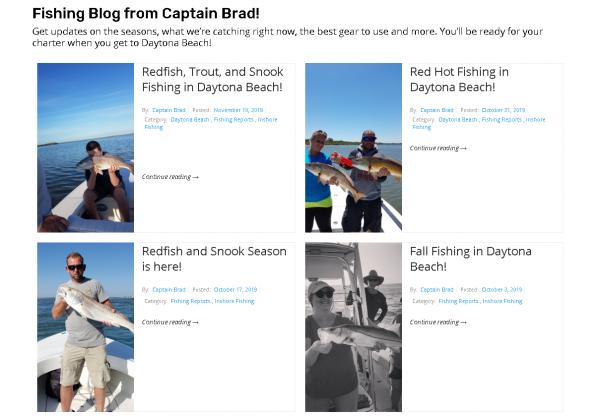Open thumbnail of man in gray shirt holding fish
The width and height of the screenshot is (600, 416).
point(86,326)
